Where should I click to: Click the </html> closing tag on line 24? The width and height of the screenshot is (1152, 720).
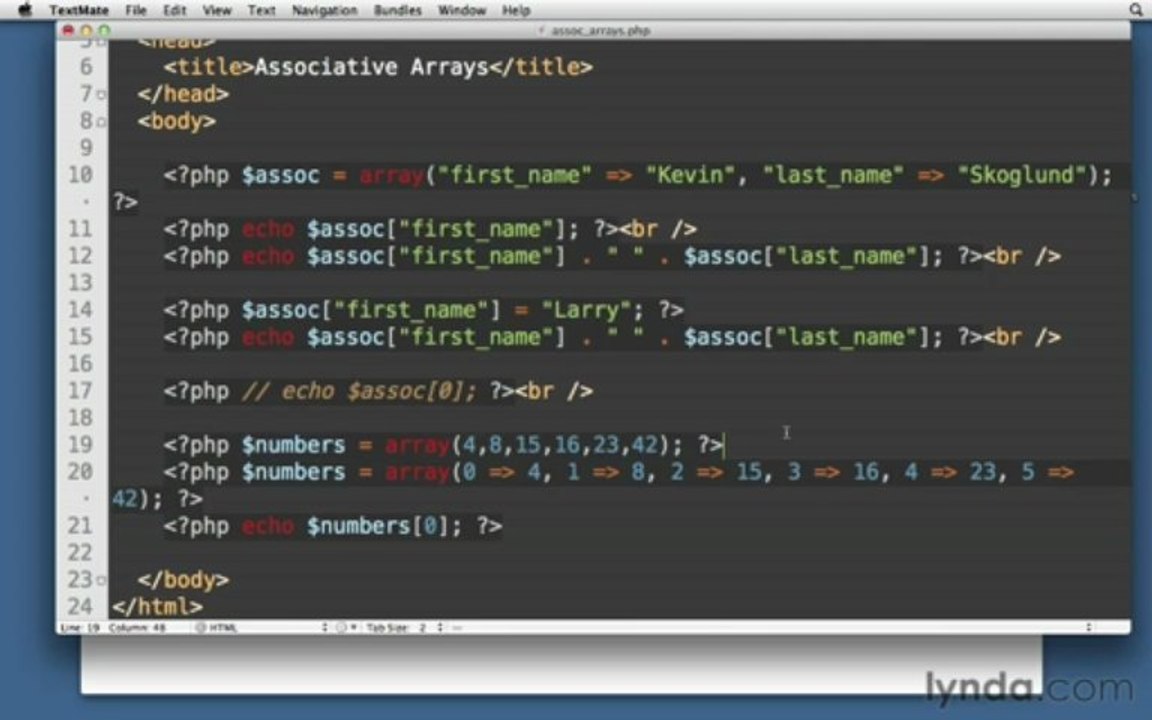coord(157,607)
